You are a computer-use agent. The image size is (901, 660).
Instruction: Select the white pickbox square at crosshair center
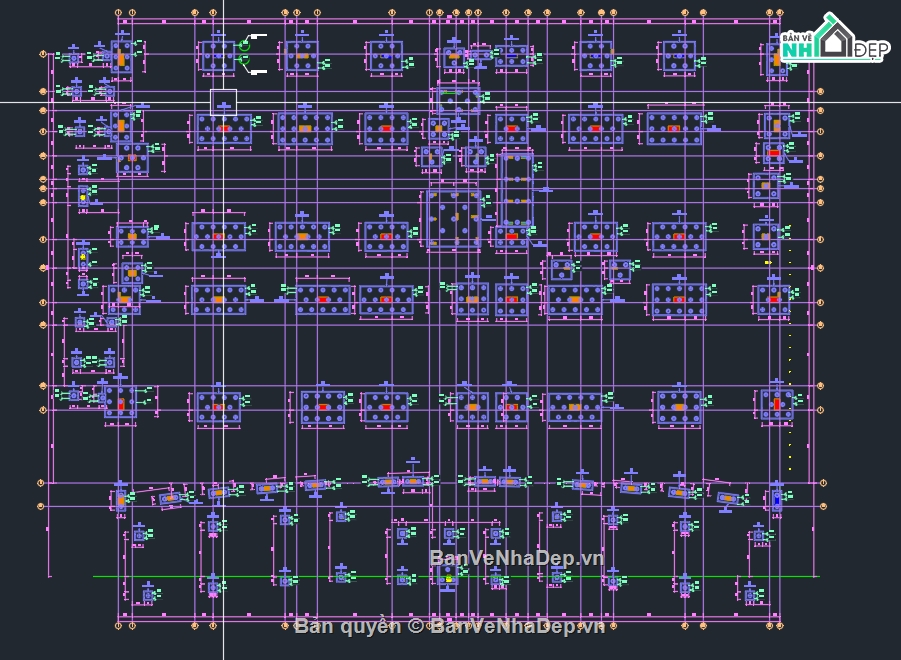coord(224,103)
